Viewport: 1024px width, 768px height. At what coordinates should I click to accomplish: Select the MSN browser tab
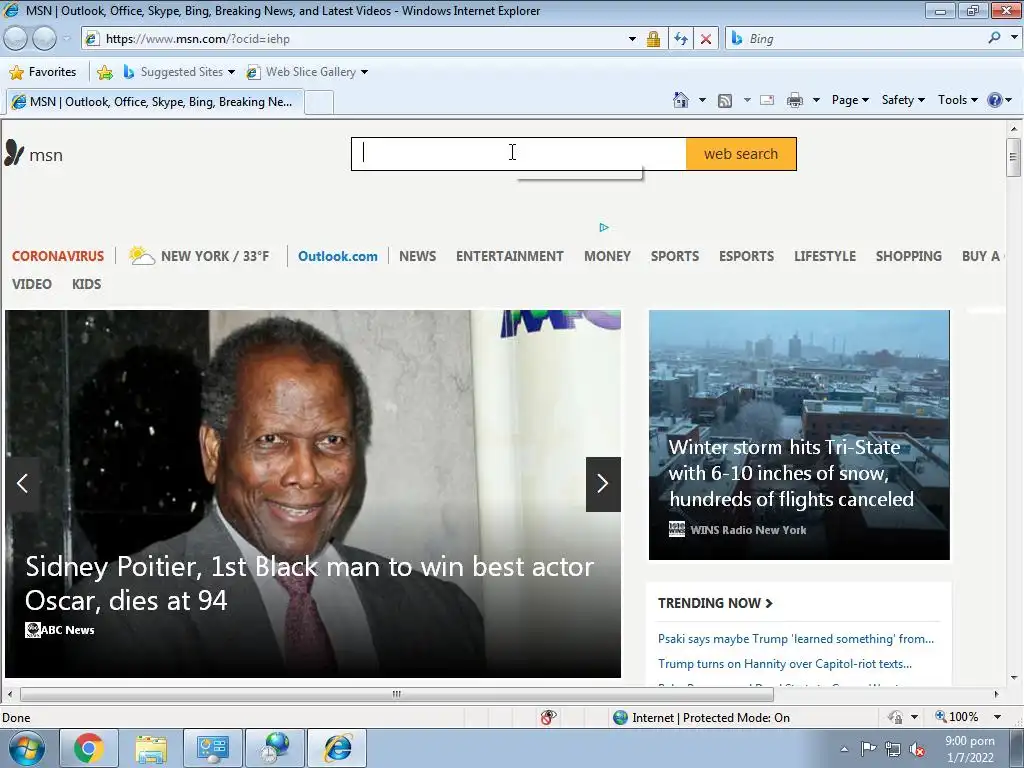tap(154, 102)
